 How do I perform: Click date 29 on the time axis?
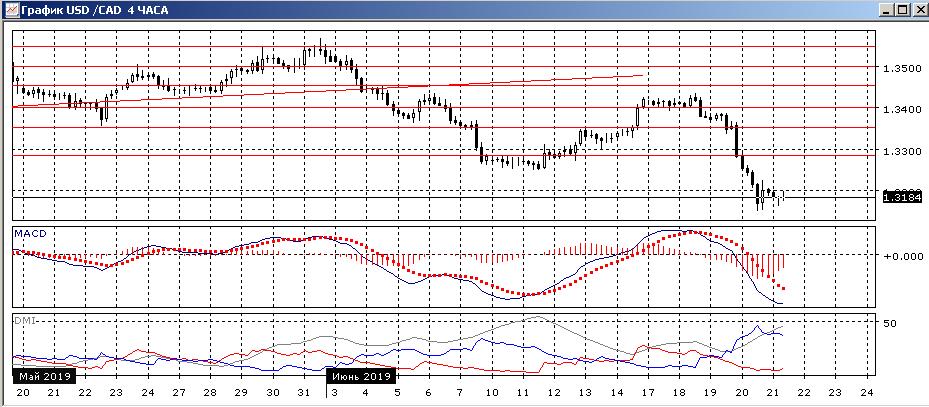240,394
